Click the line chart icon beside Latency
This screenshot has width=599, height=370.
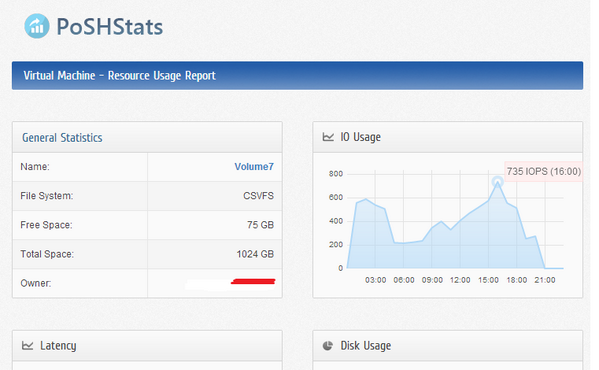(x=28, y=346)
